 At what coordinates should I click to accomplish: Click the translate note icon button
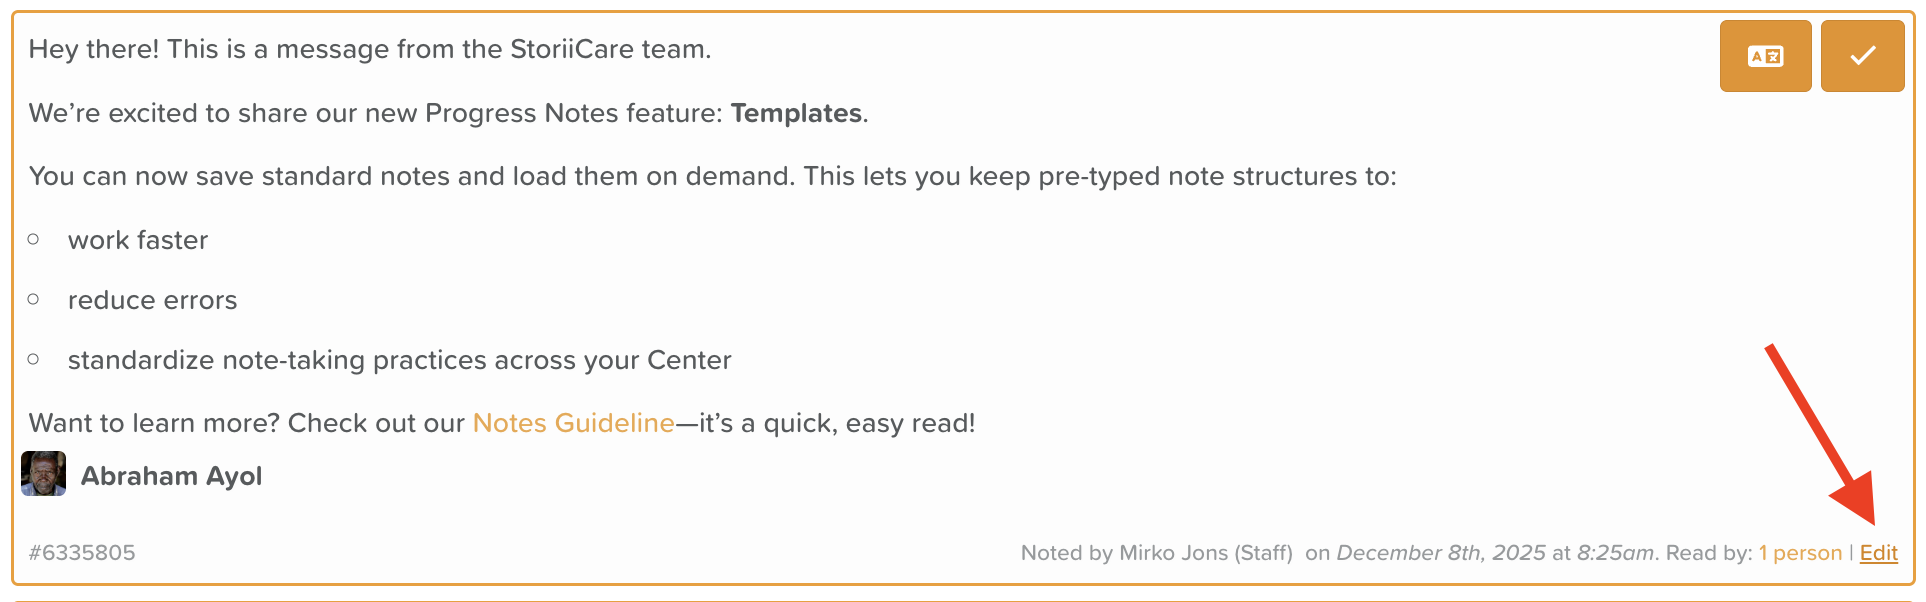pos(1765,56)
